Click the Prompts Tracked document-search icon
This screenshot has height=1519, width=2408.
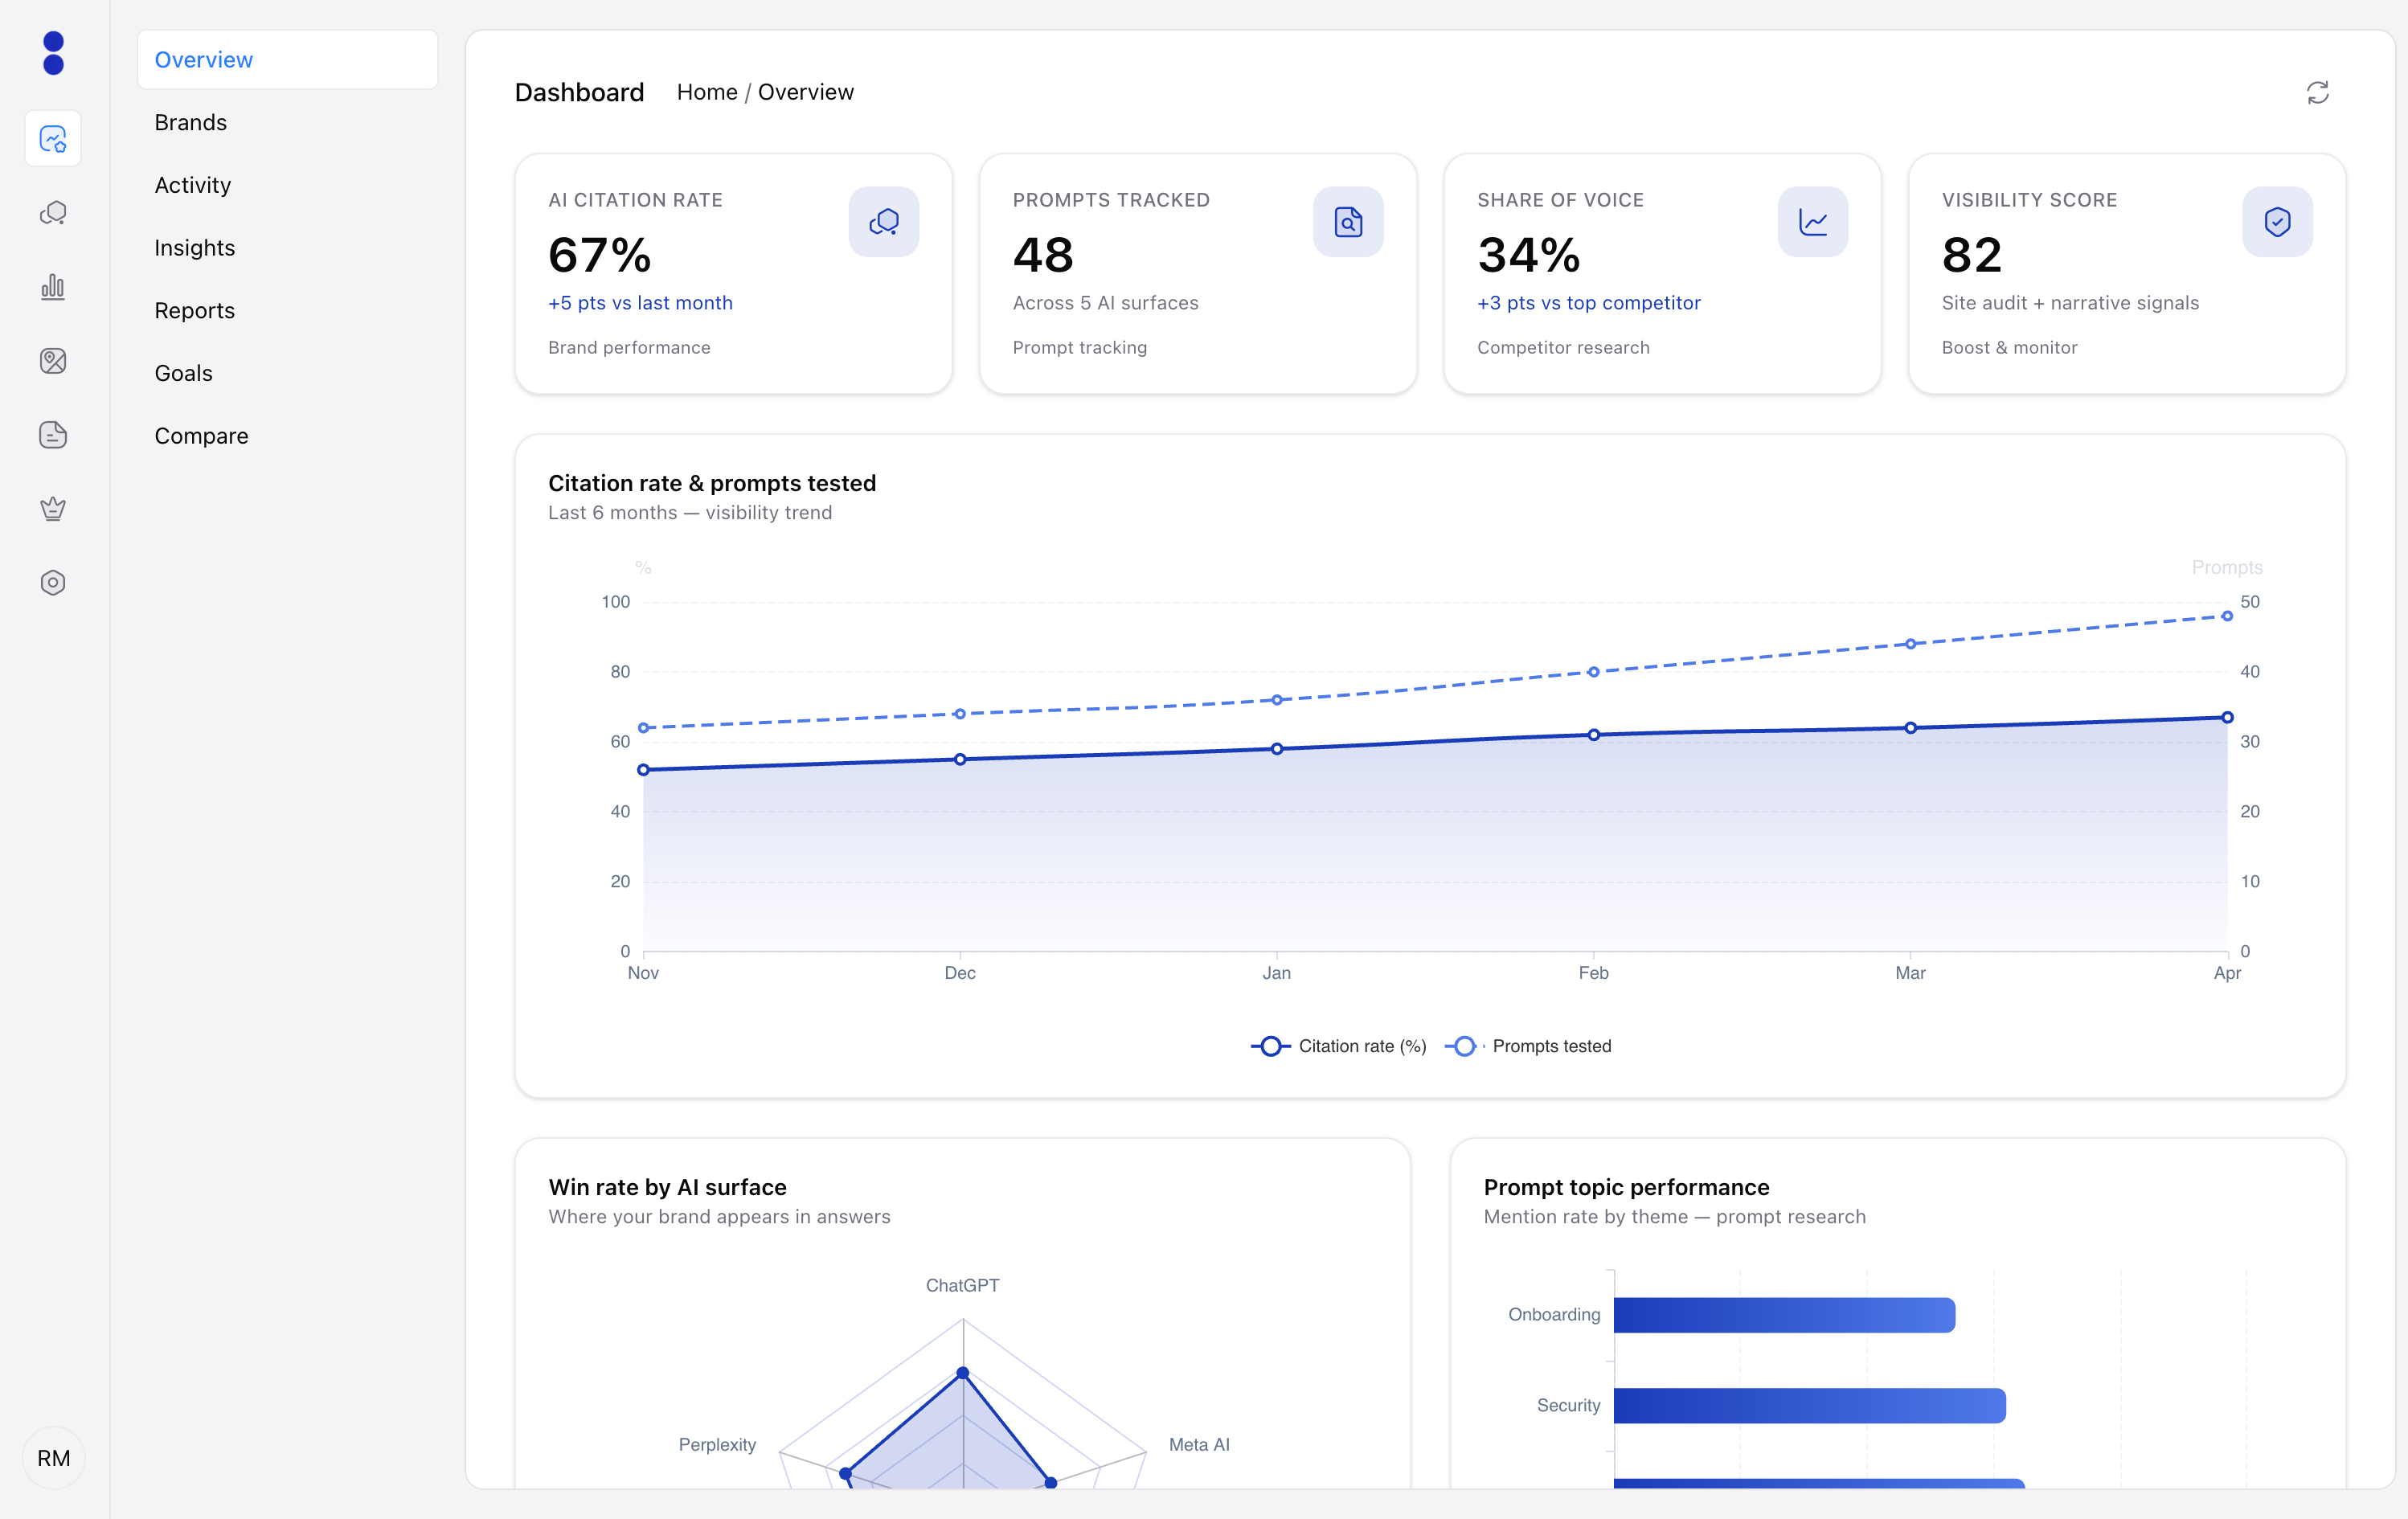coord(1348,222)
